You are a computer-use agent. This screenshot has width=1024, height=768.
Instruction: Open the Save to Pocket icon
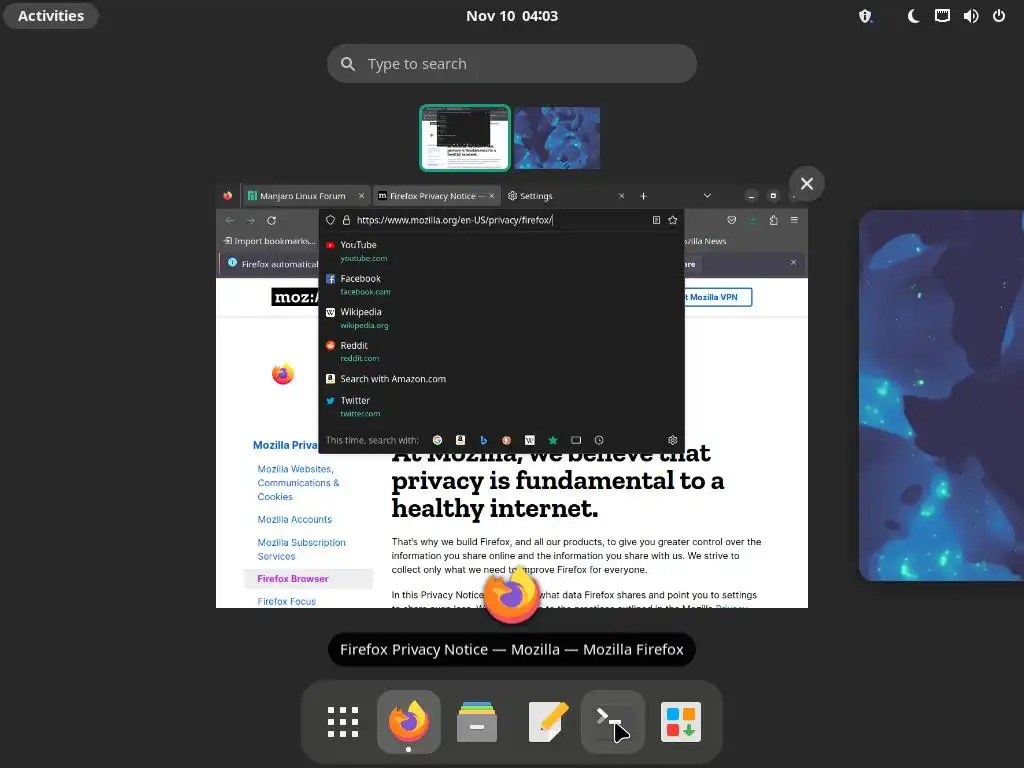(x=731, y=220)
